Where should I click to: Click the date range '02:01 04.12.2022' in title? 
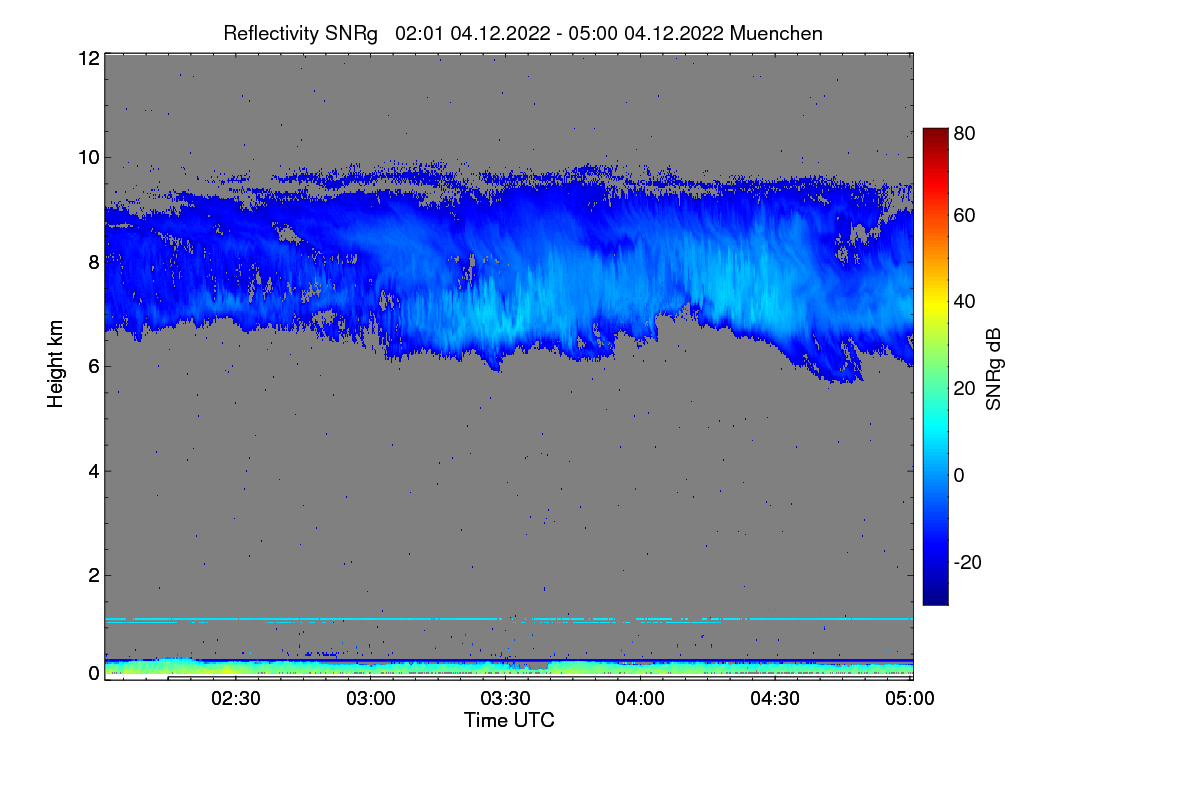pos(473,33)
